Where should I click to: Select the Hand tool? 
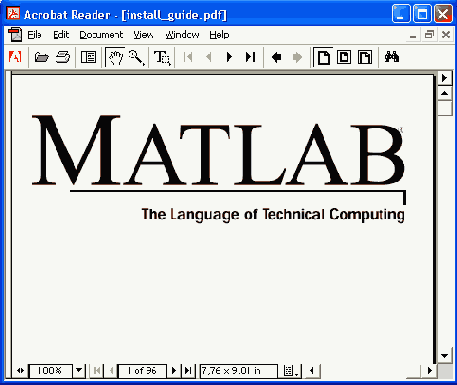pyautogui.click(x=115, y=57)
